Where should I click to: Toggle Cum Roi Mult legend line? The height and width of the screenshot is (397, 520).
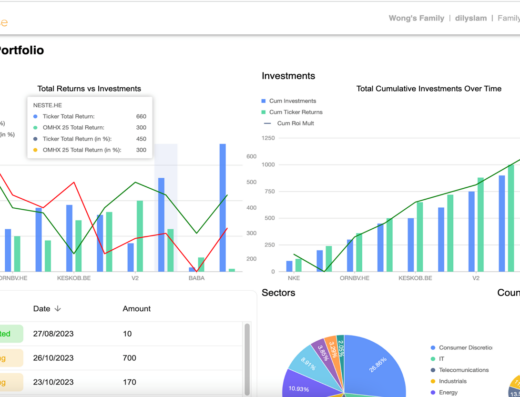(289, 123)
